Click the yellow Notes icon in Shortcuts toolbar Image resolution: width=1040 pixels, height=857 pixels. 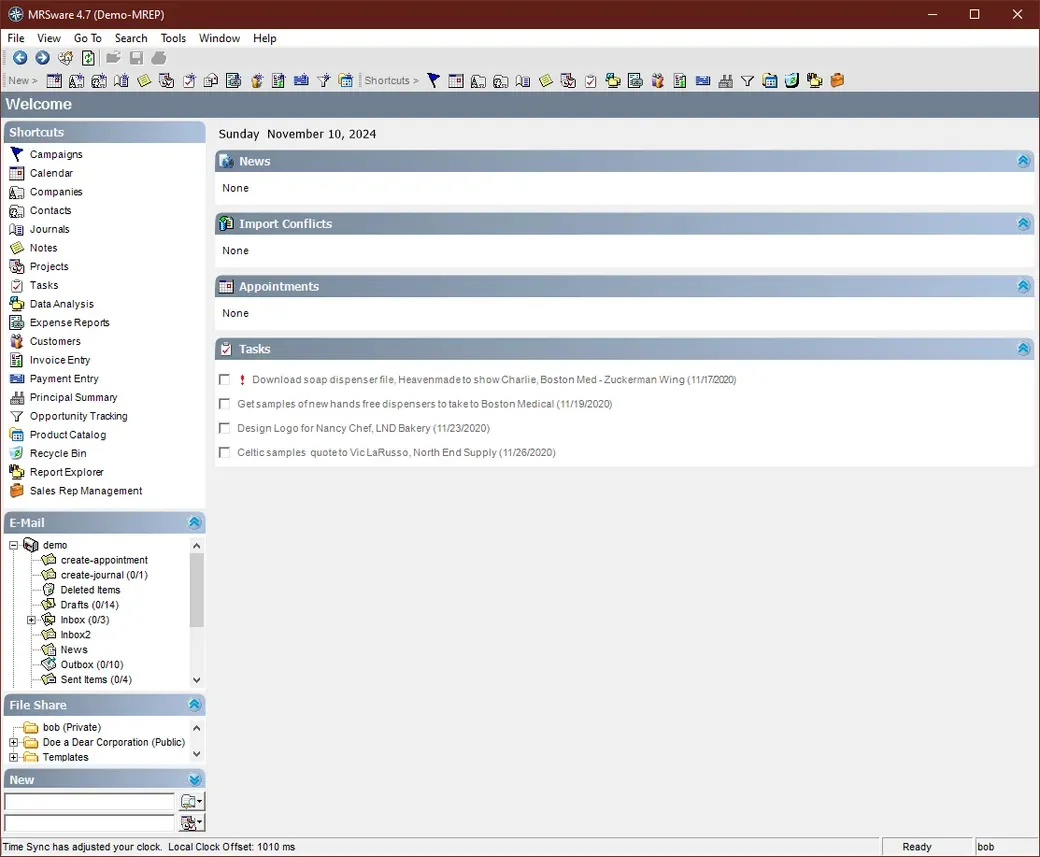pyautogui.click(x=546, y=81)
